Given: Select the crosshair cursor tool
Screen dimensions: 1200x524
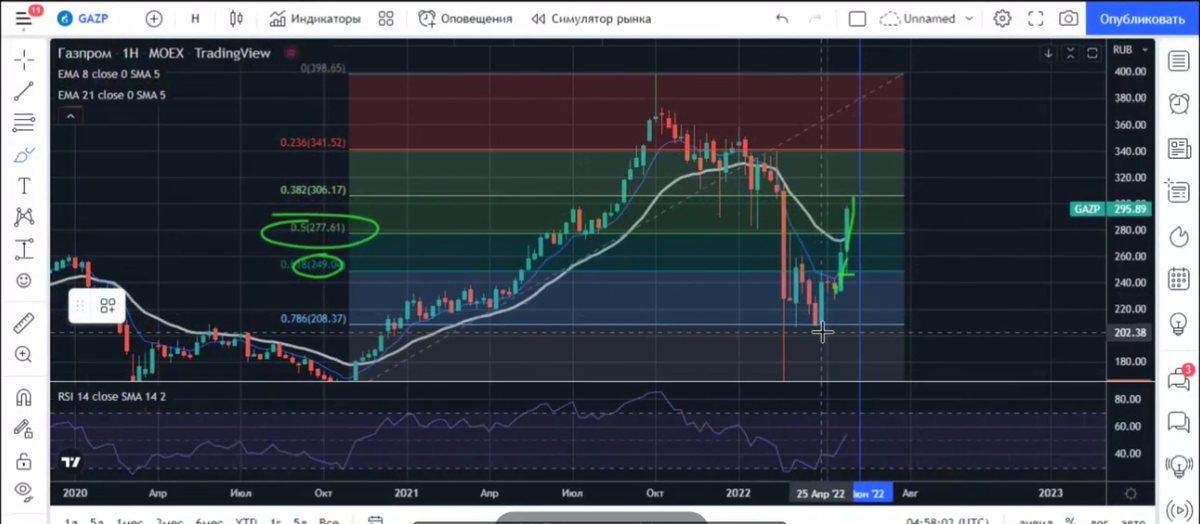Looking at the screenshot, I should tap(24, 60).
